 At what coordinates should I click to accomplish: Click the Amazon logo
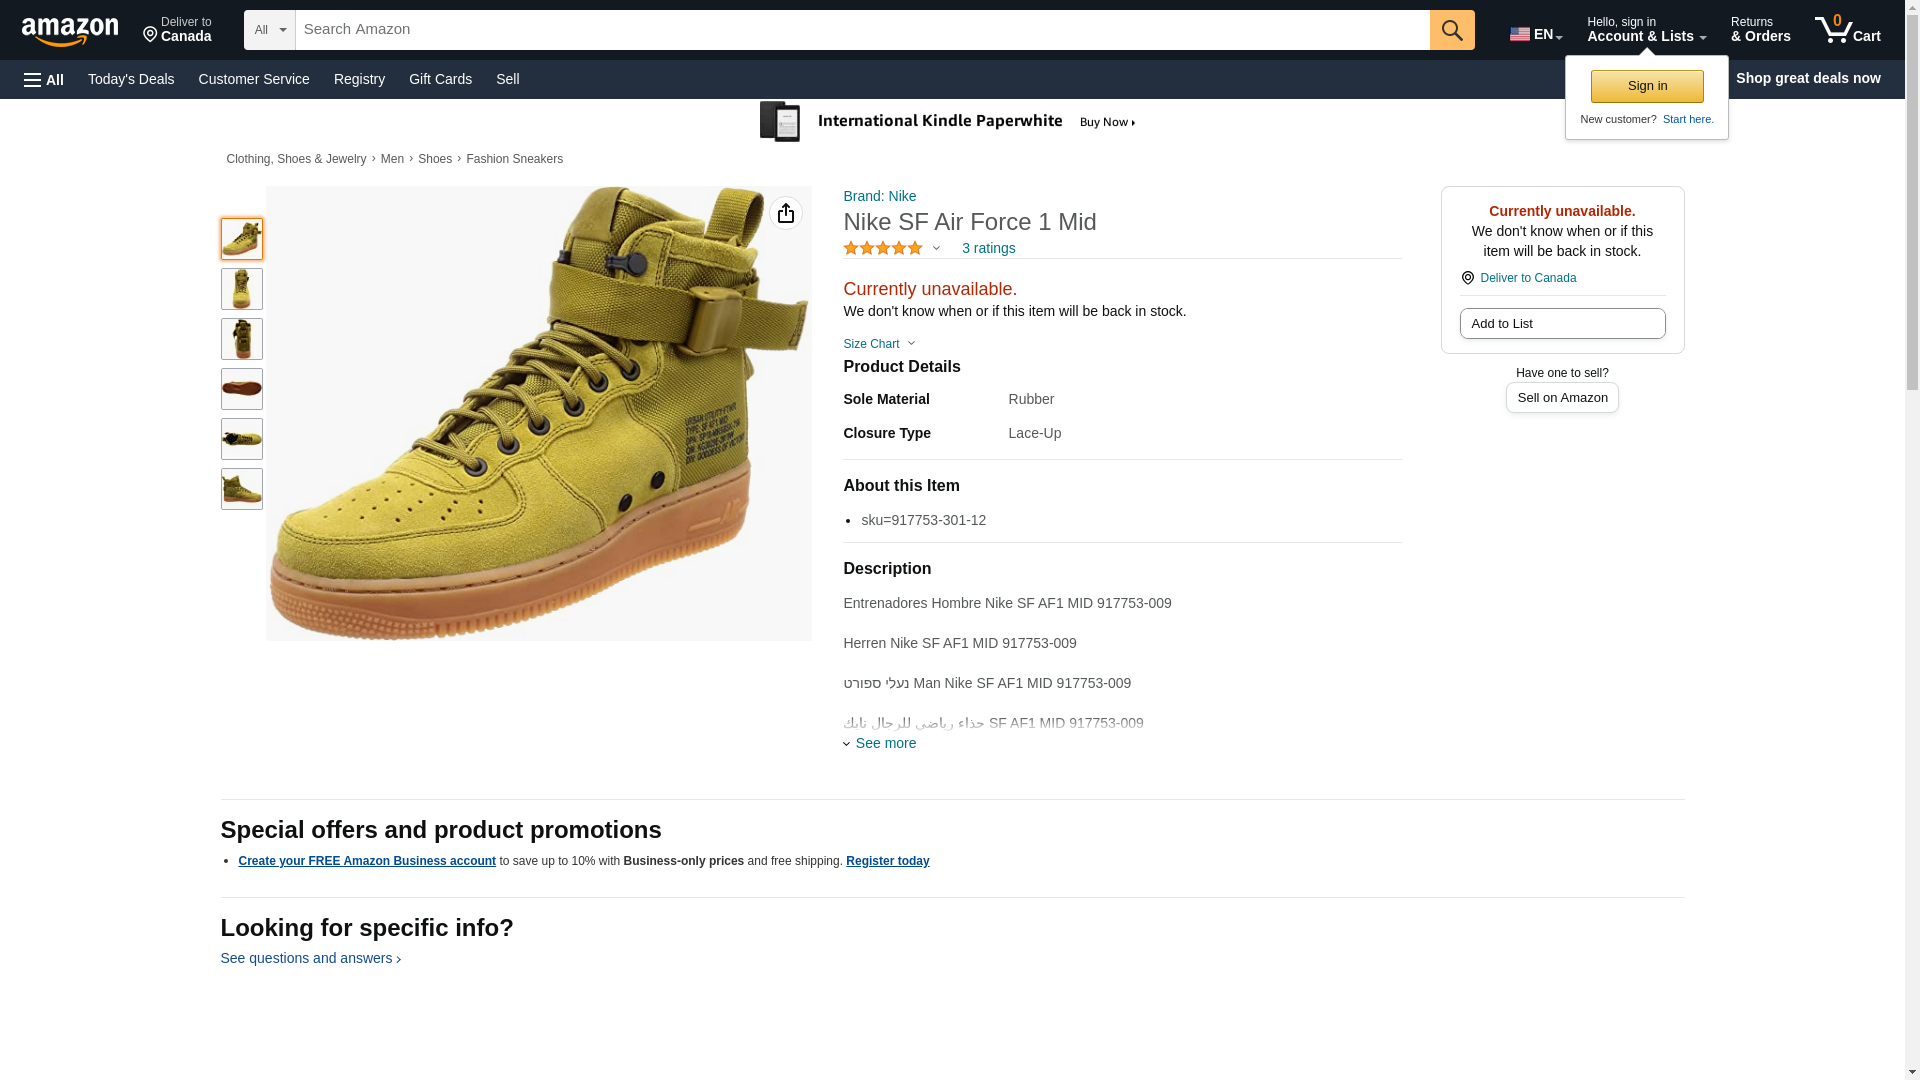tap(70, 31)
